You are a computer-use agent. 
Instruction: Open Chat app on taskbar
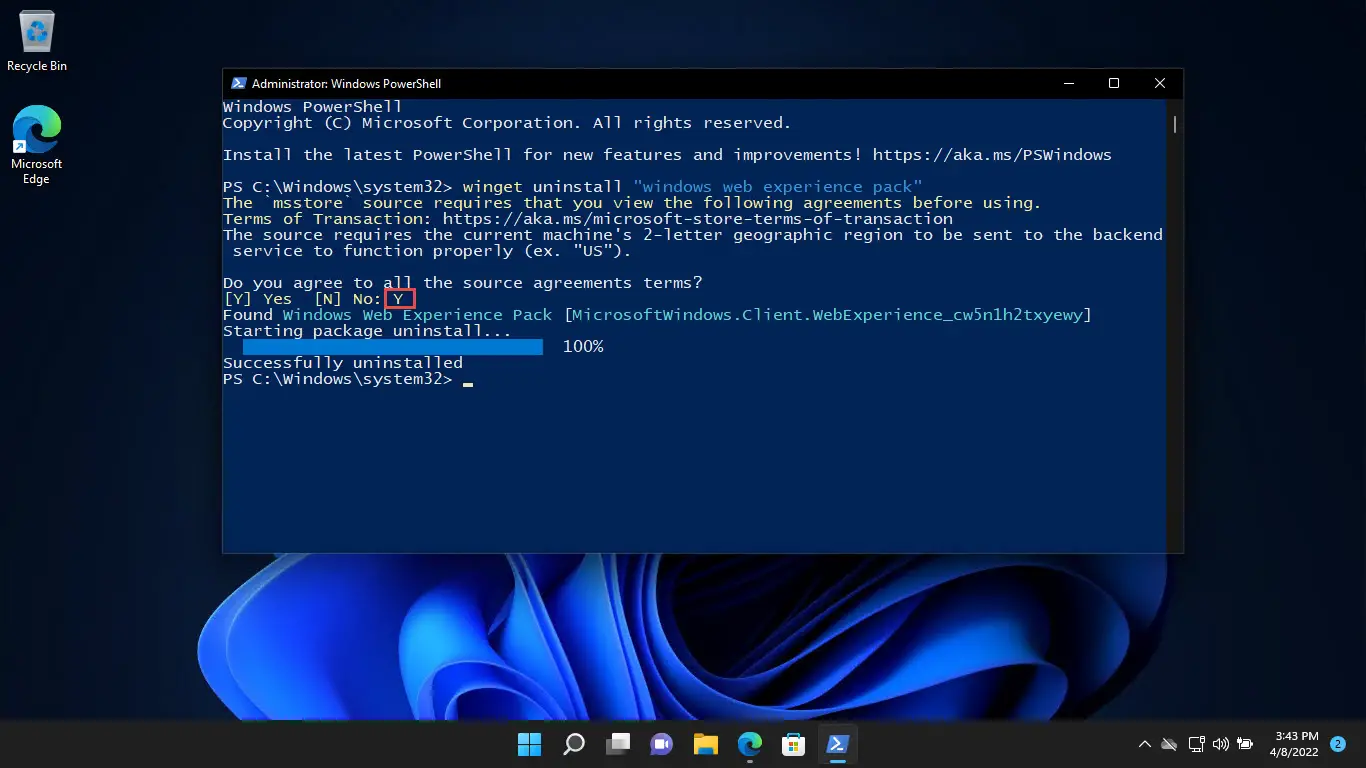tap(662, 744)
